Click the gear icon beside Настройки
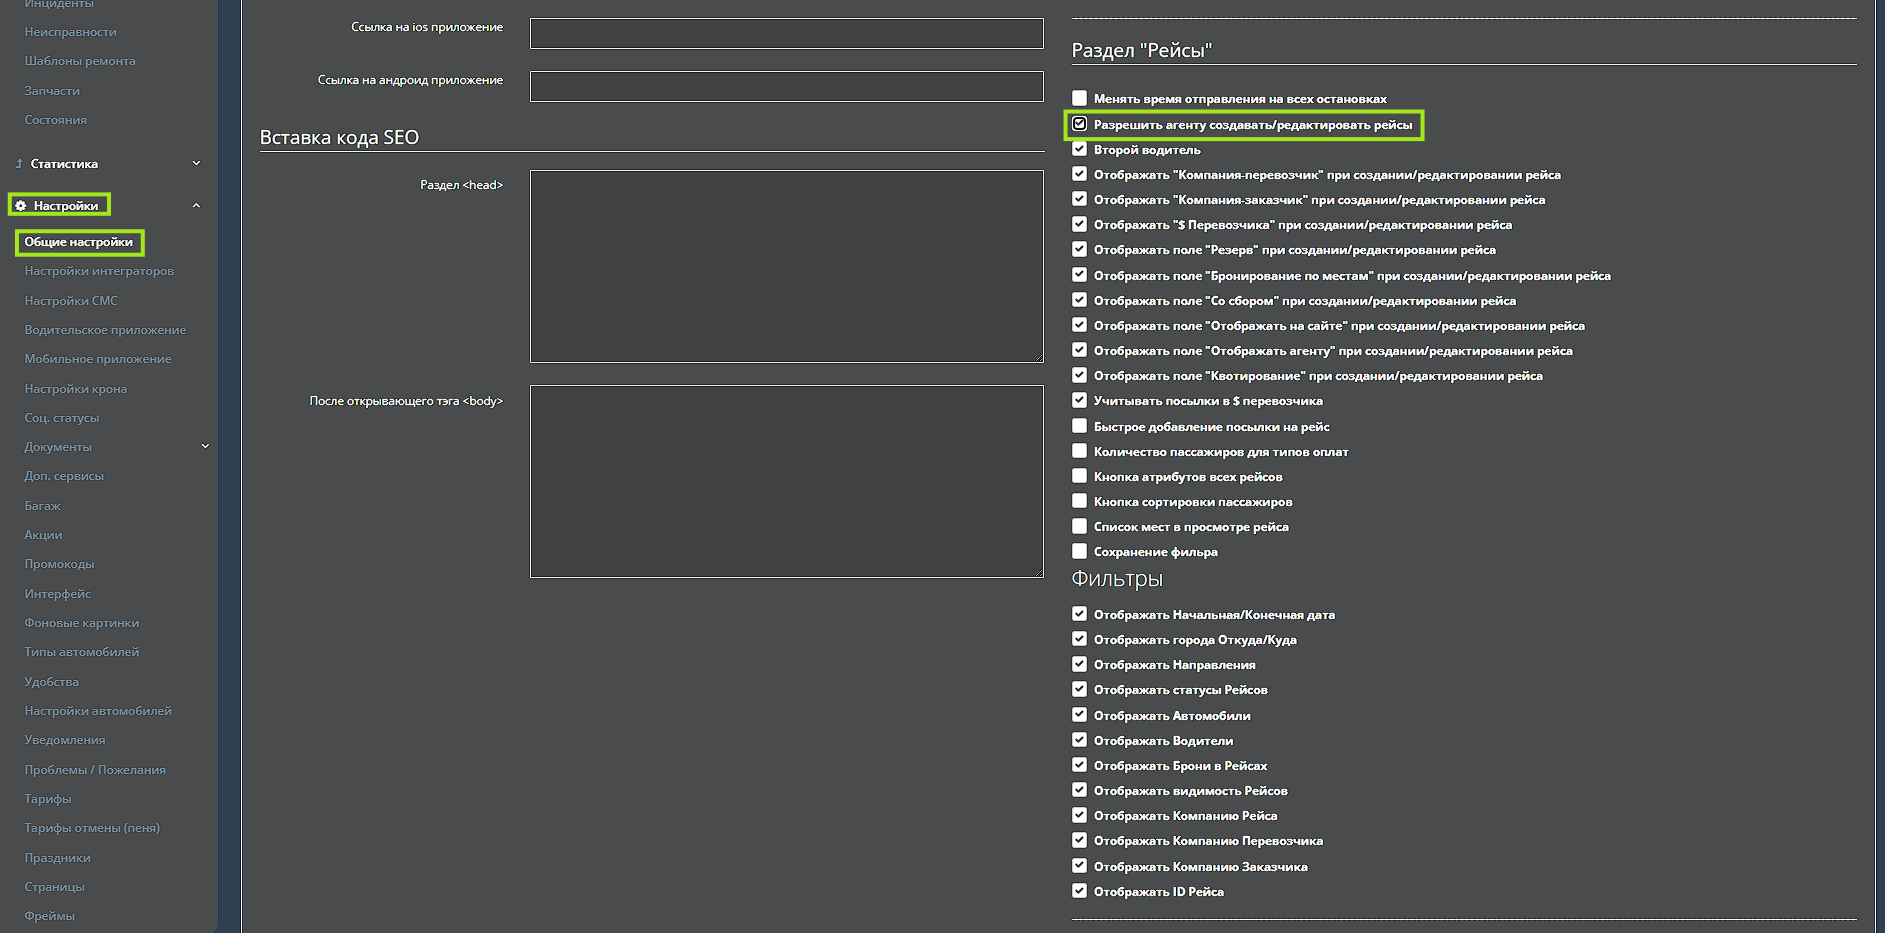This screenshot has width=1885, height=933. pos(21,206)
